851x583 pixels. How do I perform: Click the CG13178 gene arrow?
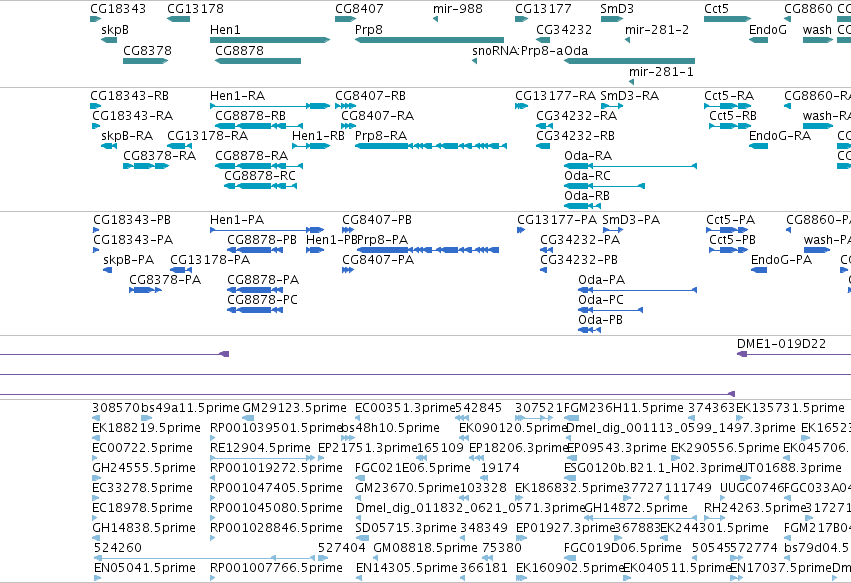point(179,19)
